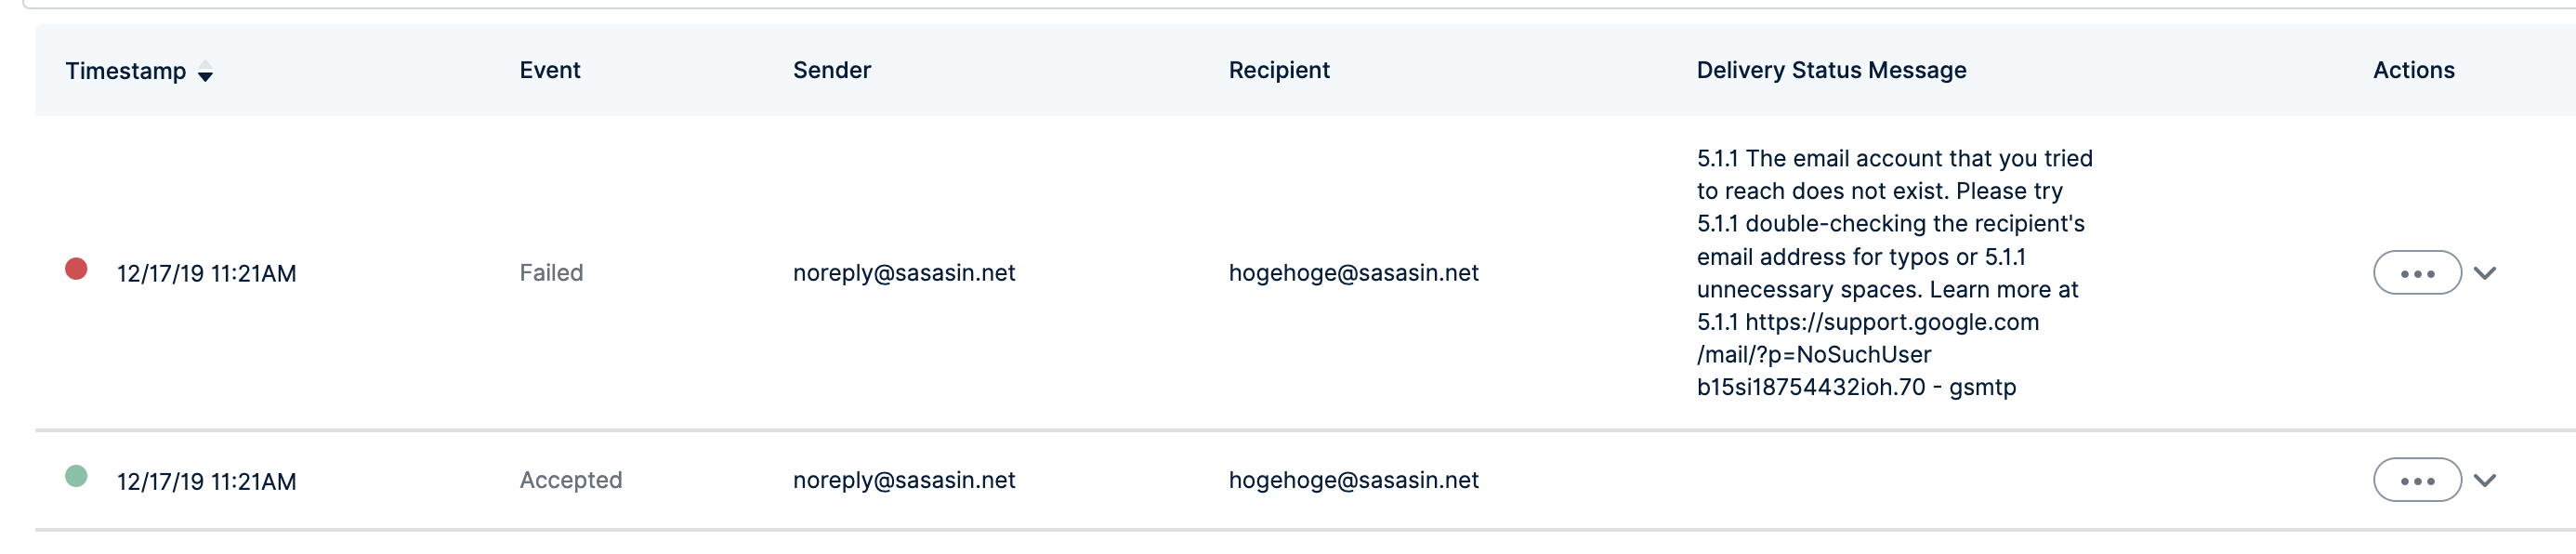Image resolution: width=2576 pixels, height=554 pixels.
Task: Sort by Timestamp column header
Action: point(125,71)
